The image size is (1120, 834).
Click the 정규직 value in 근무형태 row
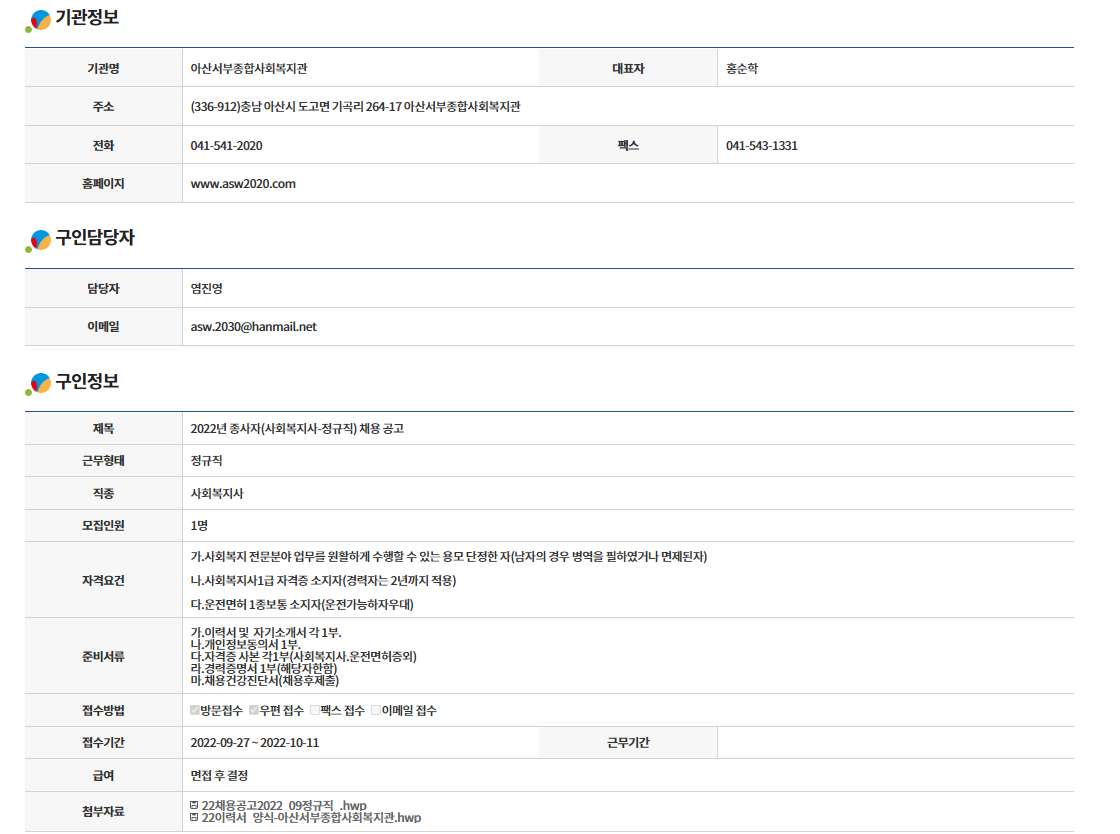(206, 461)
